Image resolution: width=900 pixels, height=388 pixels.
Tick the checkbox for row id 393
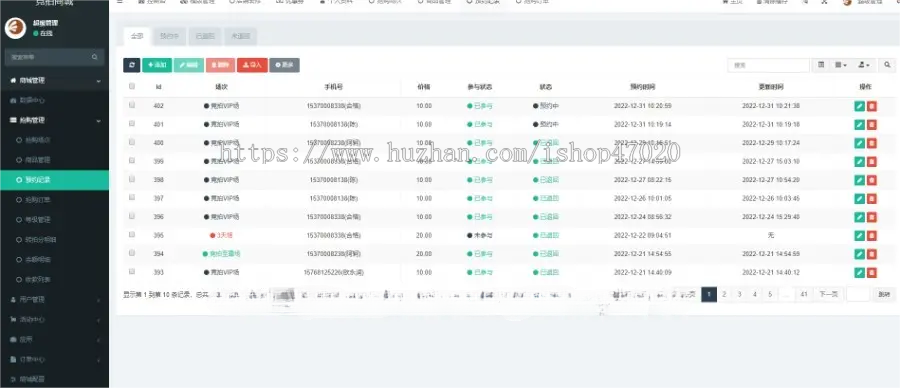pyautogui.click(x=132, y=271)
